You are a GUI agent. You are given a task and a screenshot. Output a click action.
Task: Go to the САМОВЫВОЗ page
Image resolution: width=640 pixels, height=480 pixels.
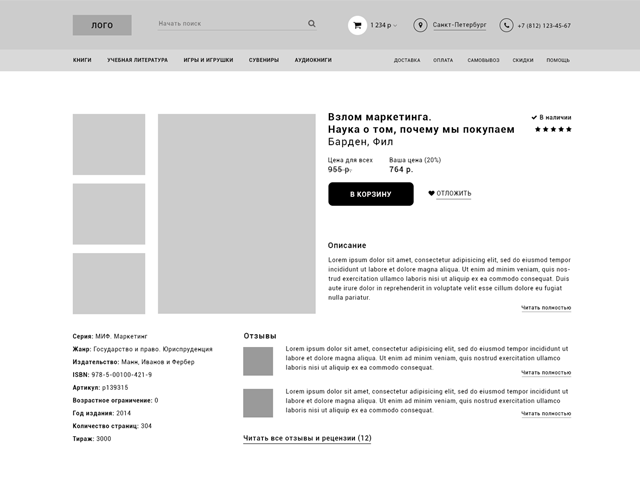(x=483, y=60)
